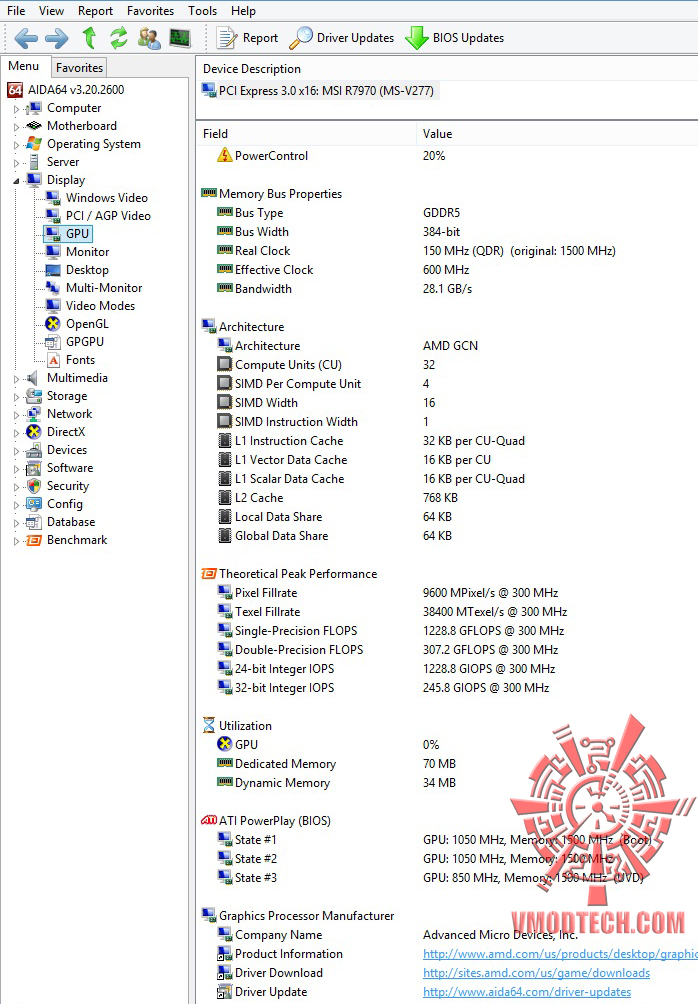Image resolution: width=698 pixels, height=1004 pixels.
Task: Click the Database icon in the tree
Action: point(34,522)
